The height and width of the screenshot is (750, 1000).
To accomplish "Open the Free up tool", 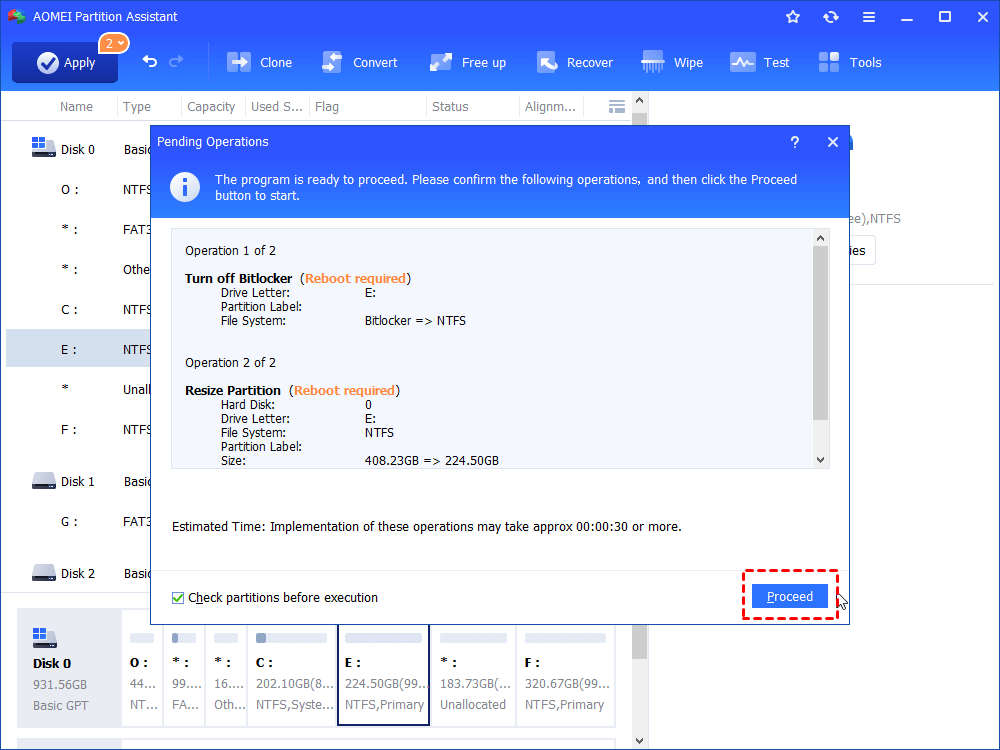I will coord(467,62).
